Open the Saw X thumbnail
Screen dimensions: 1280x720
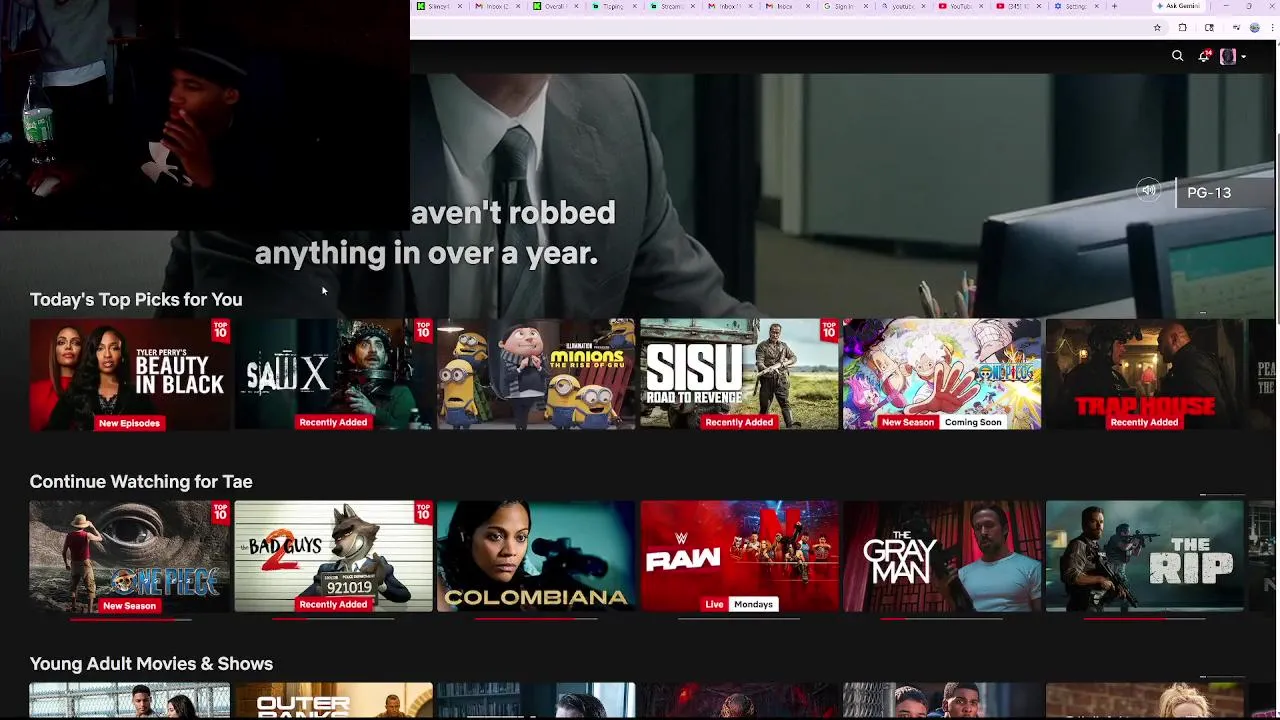(333, 374)
